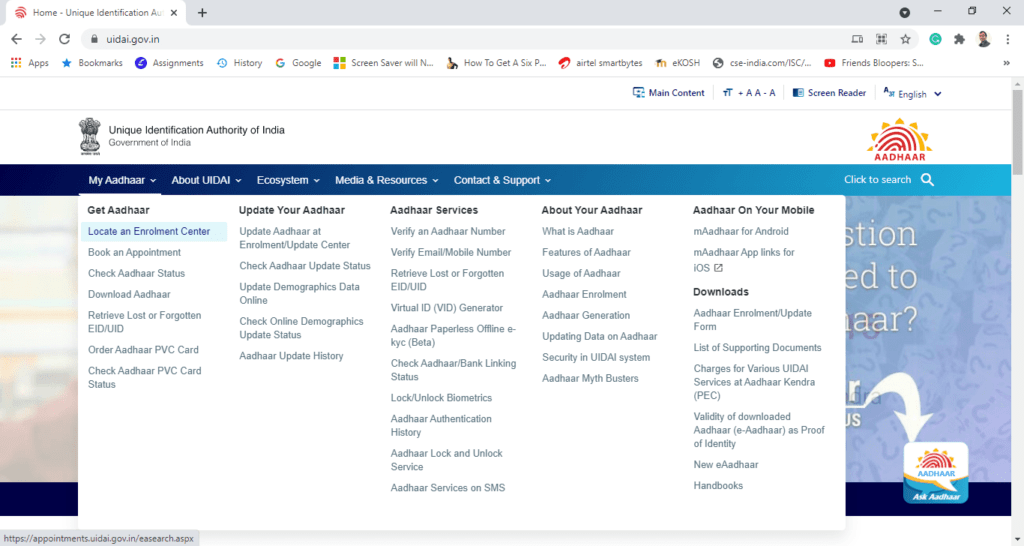Click Verify an Aadhaar Number

448,231
